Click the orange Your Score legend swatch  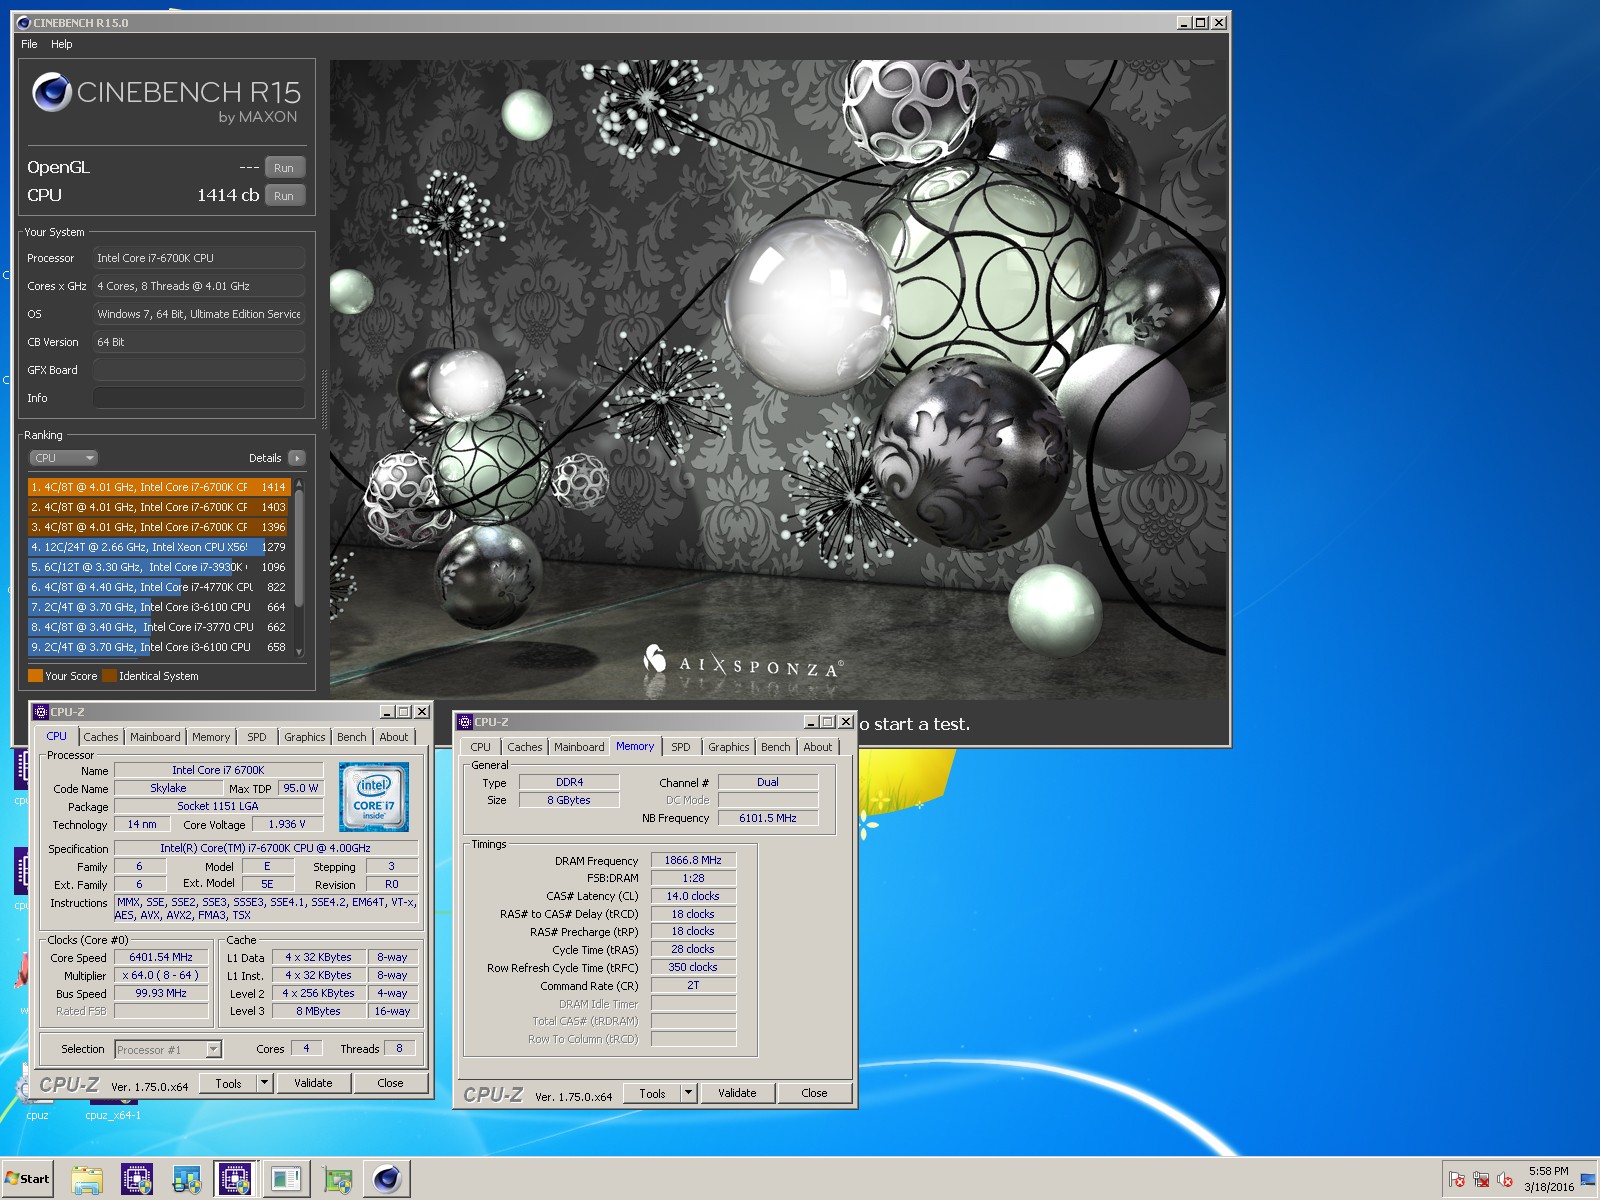(x=35, y=676)
